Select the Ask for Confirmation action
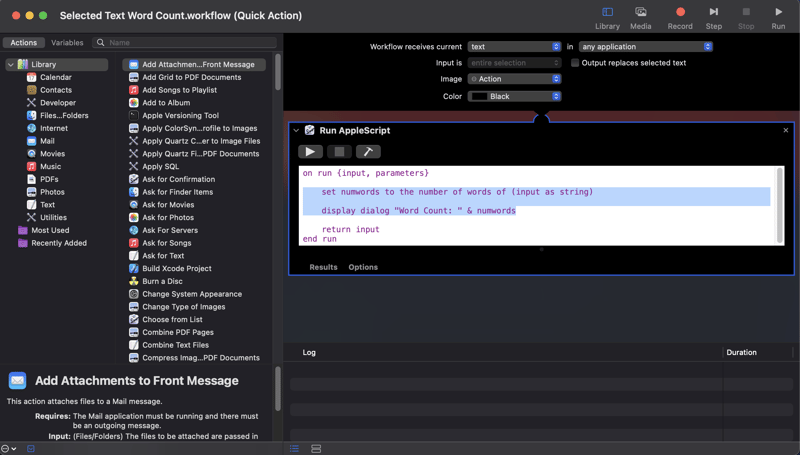800x455 pixels. click(x=178, y=179)
